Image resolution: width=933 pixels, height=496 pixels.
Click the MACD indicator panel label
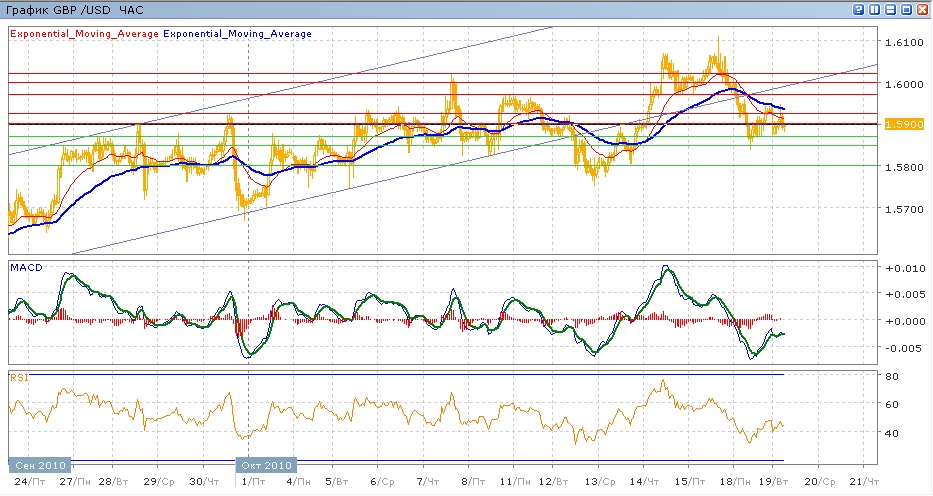(x=24, y=268)
